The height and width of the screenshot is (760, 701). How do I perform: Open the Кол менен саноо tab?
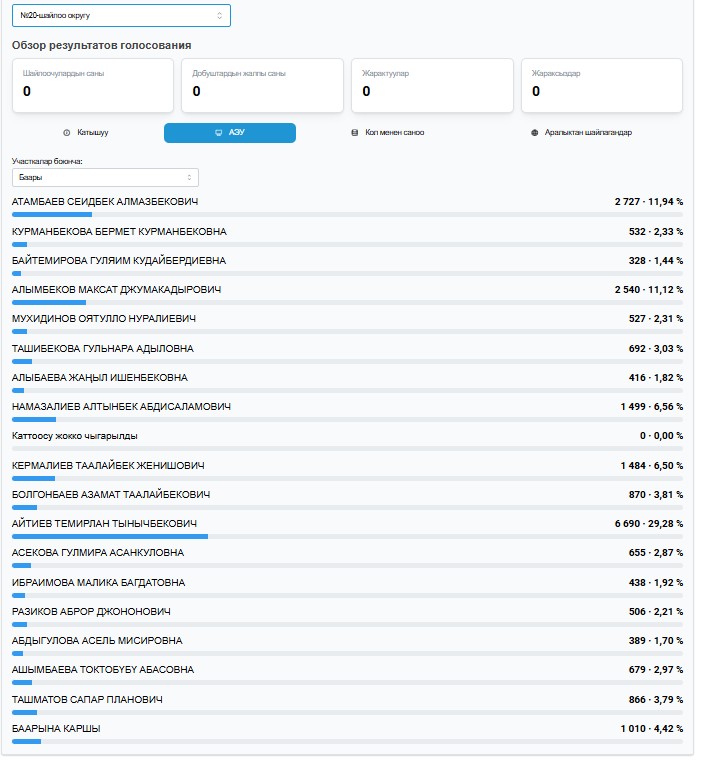(x=394, y=132)
